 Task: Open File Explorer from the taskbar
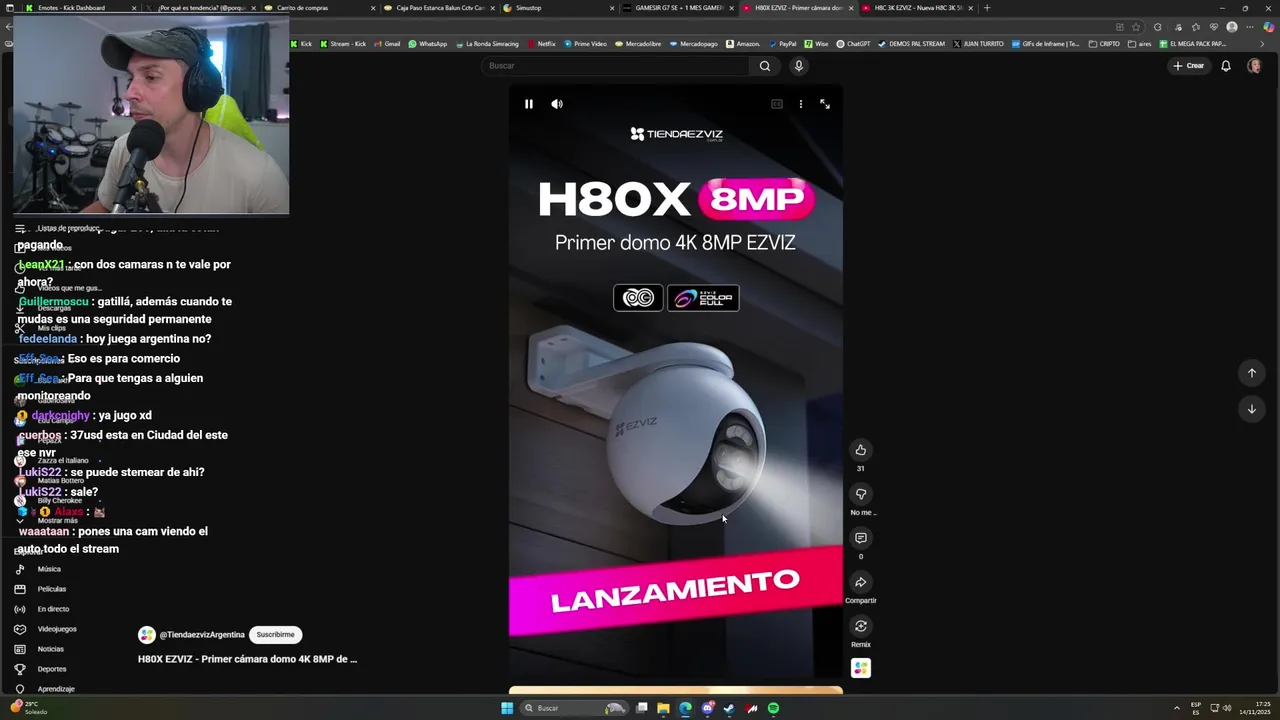click(663, 708)
